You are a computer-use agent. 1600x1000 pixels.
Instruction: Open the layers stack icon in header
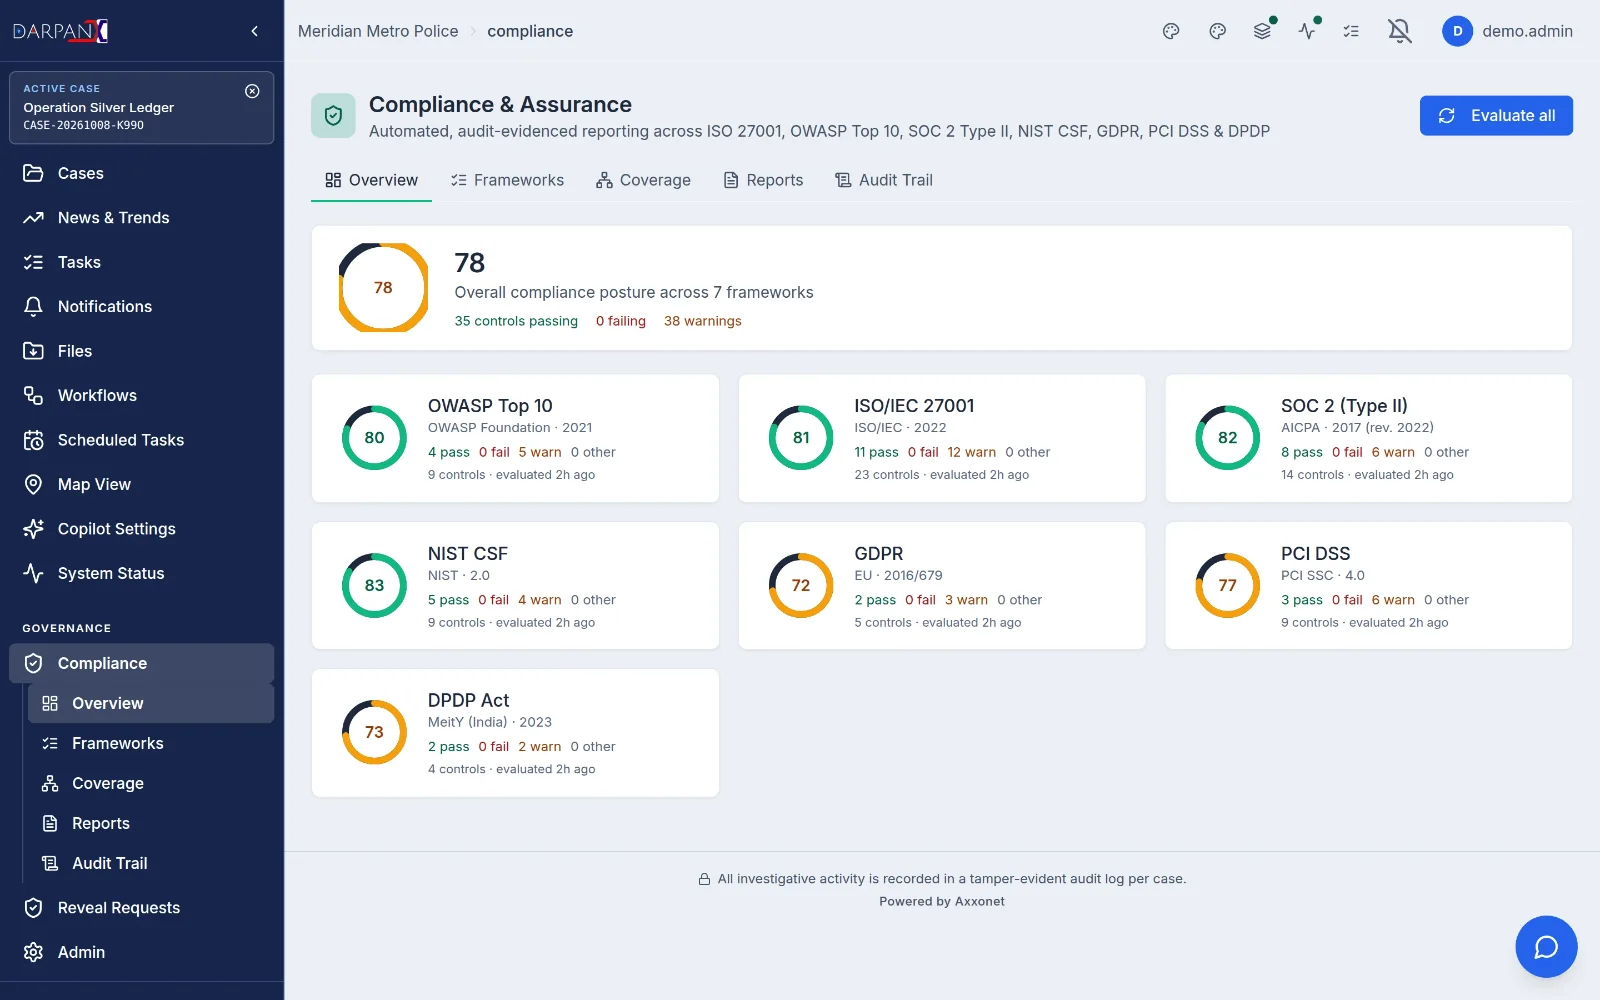tap(1262, 31)
